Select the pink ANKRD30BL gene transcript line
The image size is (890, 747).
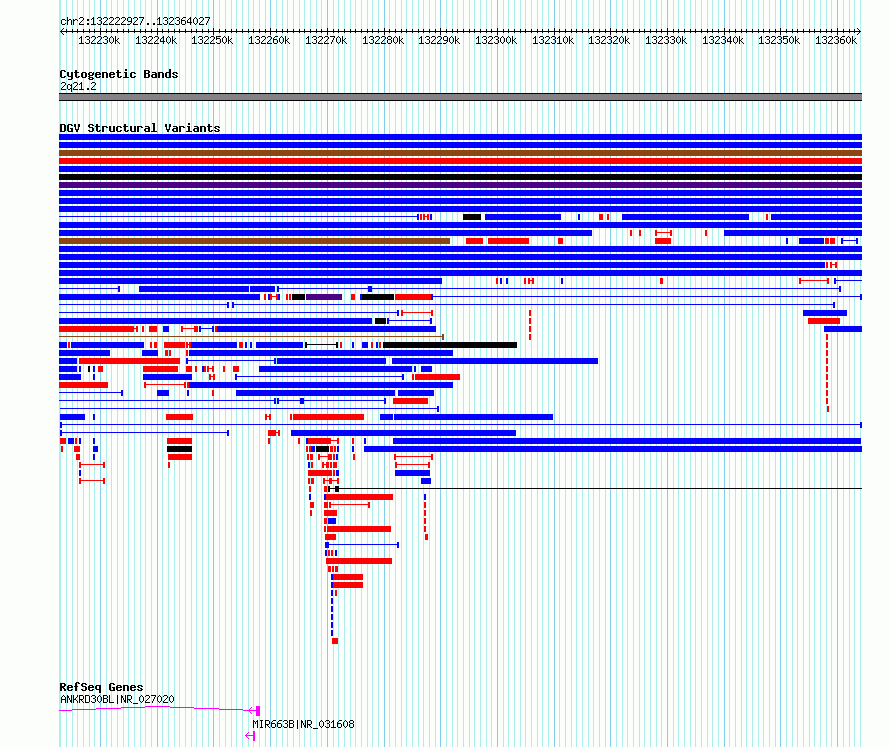click(159, 708)
